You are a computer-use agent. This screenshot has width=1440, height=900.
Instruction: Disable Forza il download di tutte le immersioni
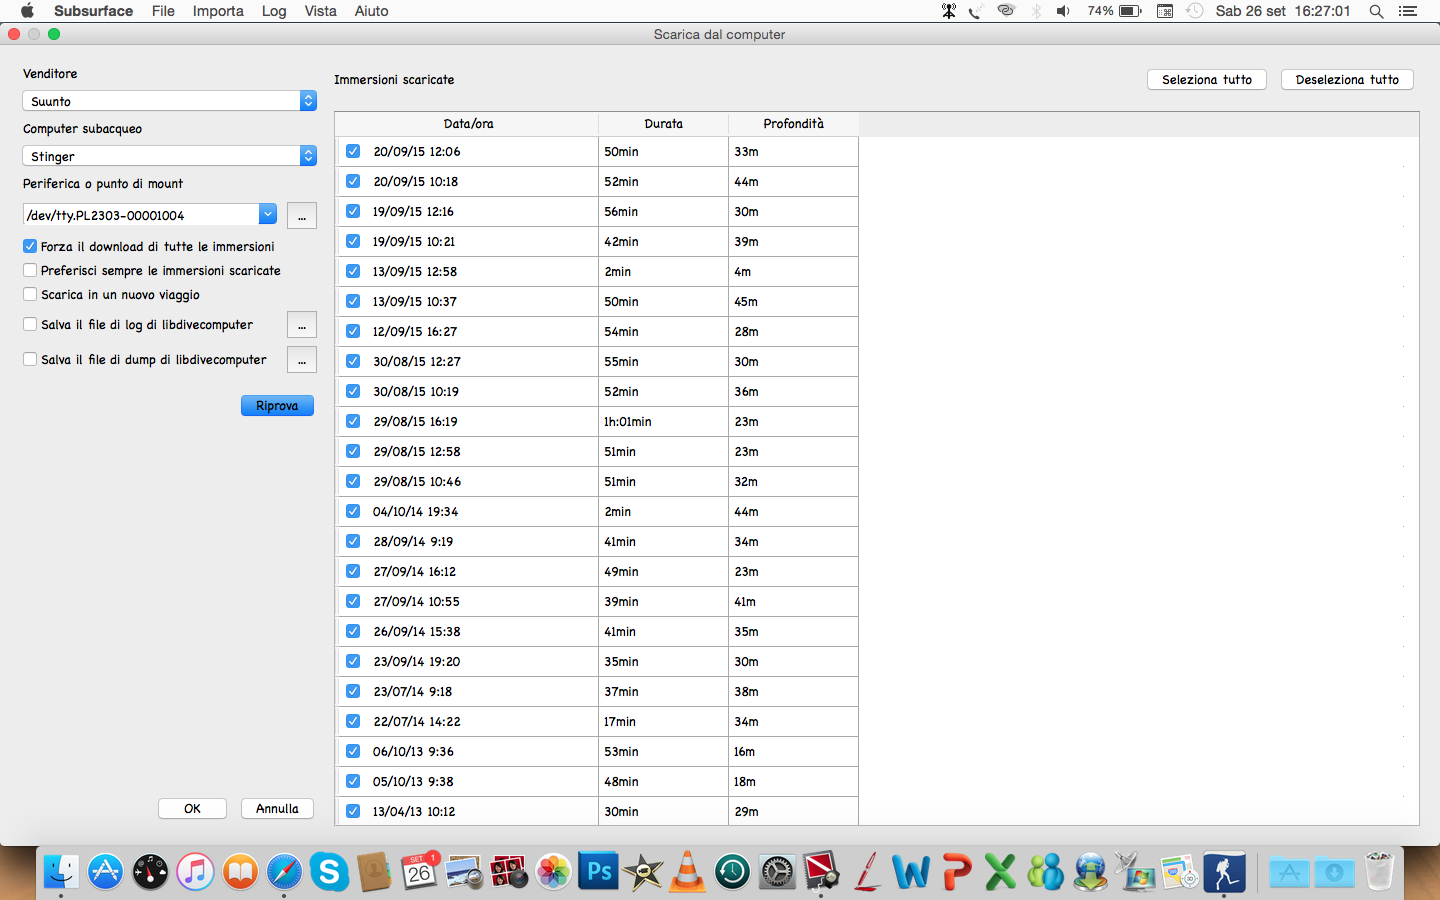(x=30, y=246)
